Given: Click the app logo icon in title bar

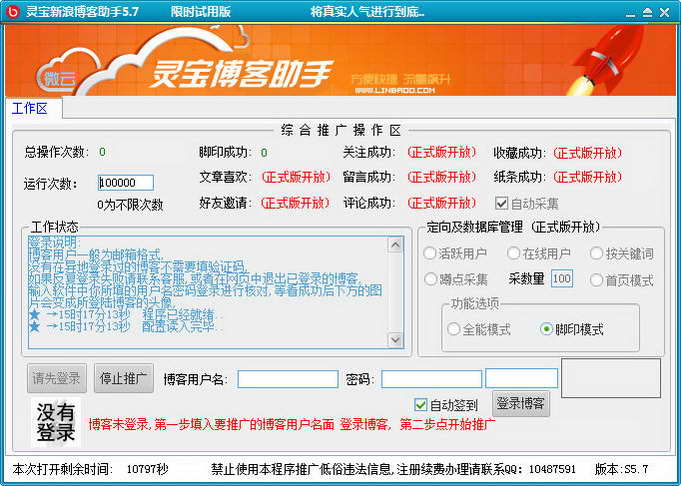Looking at the screenshot, I should [14, 12].
